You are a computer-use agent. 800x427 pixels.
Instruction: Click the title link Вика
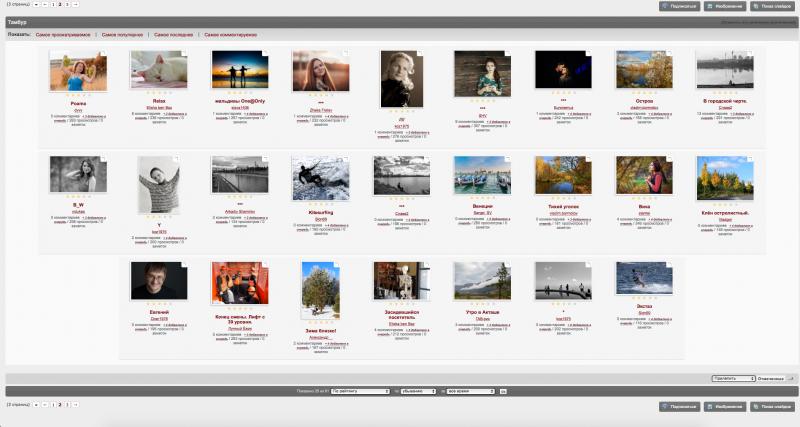(644, 207)
